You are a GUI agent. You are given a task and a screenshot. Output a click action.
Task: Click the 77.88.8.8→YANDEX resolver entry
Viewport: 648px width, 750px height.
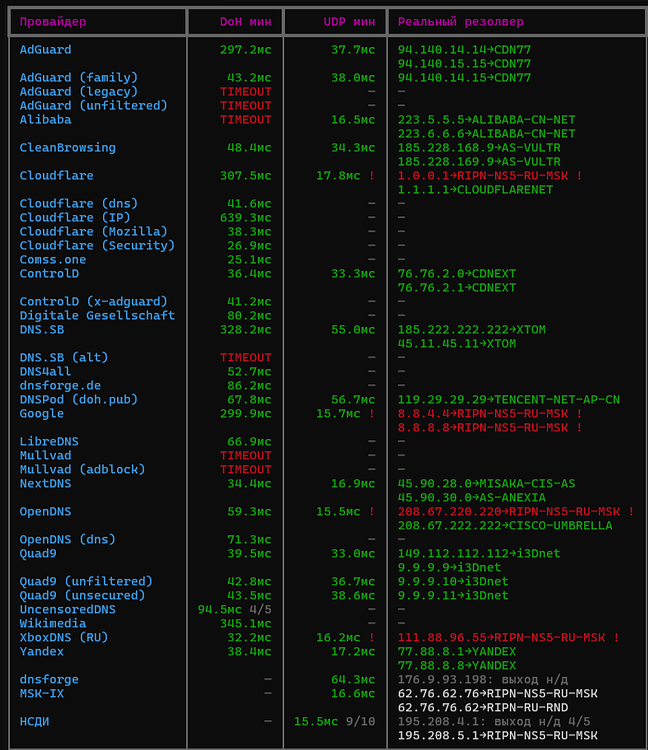pyautogui.click(x=457, y=665)
